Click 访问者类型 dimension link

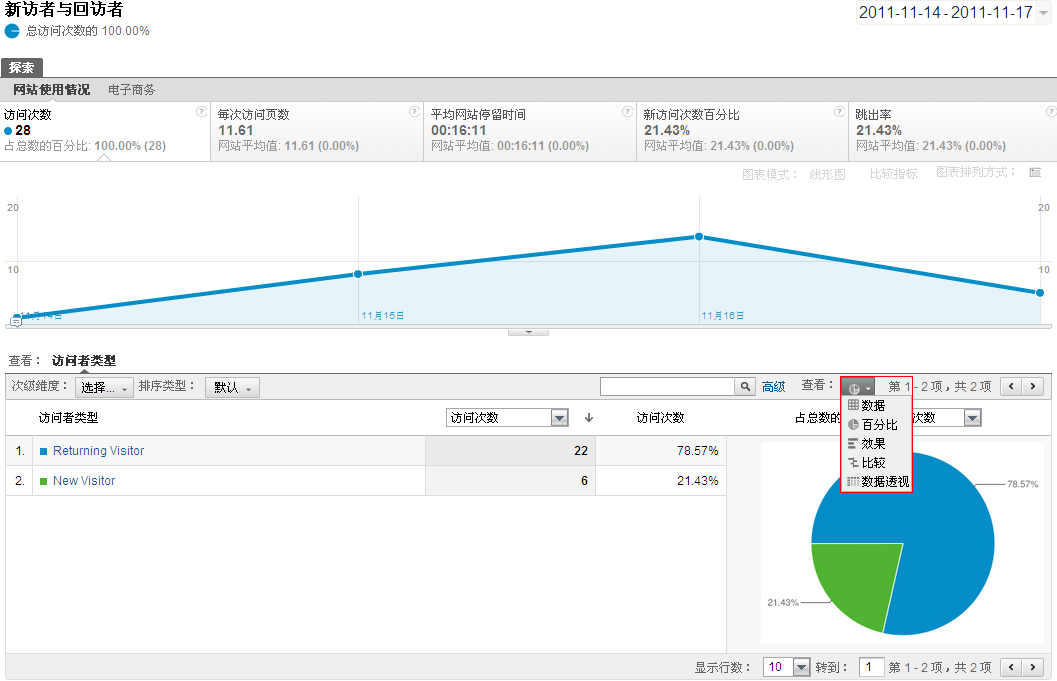point(84,361)
